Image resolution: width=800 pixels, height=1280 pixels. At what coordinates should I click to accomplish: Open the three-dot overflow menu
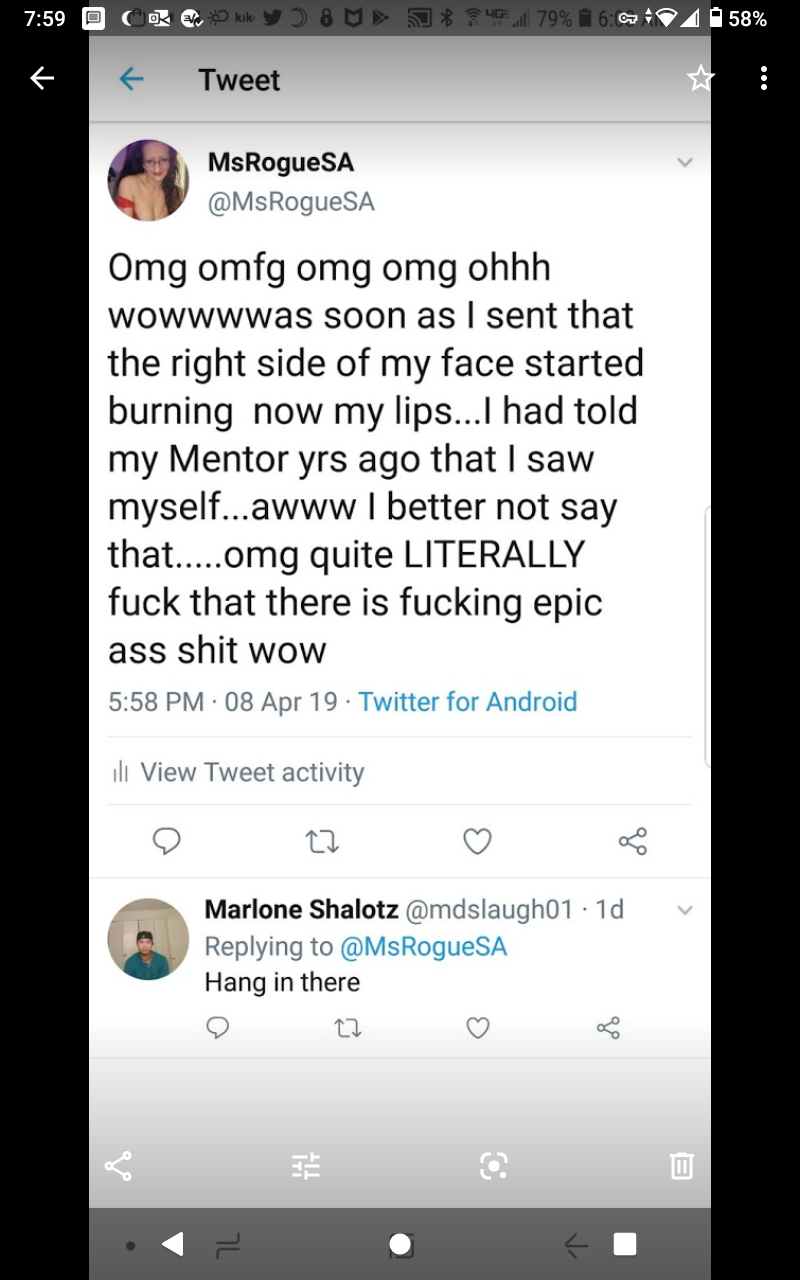tap(764, 78)
